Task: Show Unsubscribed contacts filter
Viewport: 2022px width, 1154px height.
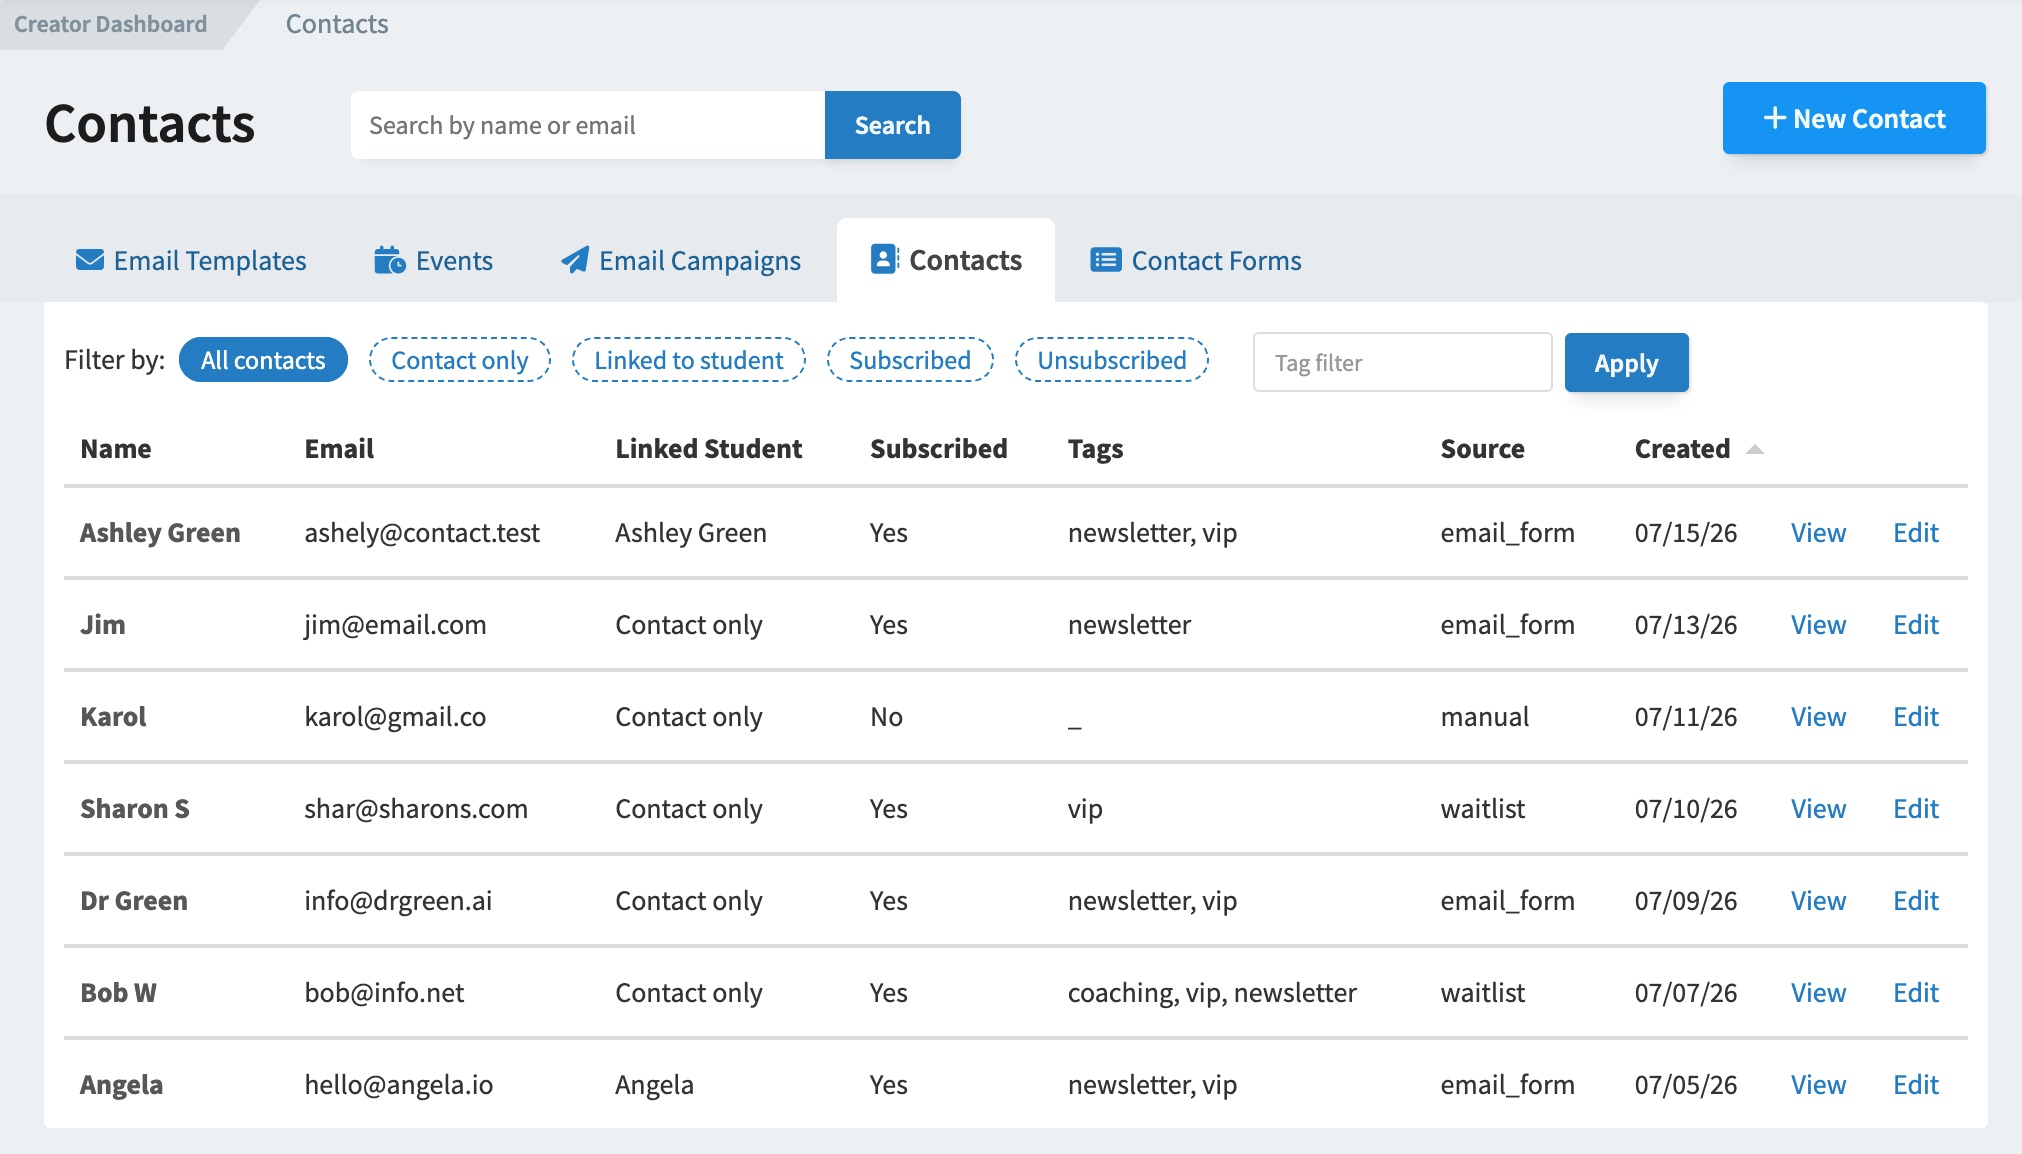Action: (1112, 360)
